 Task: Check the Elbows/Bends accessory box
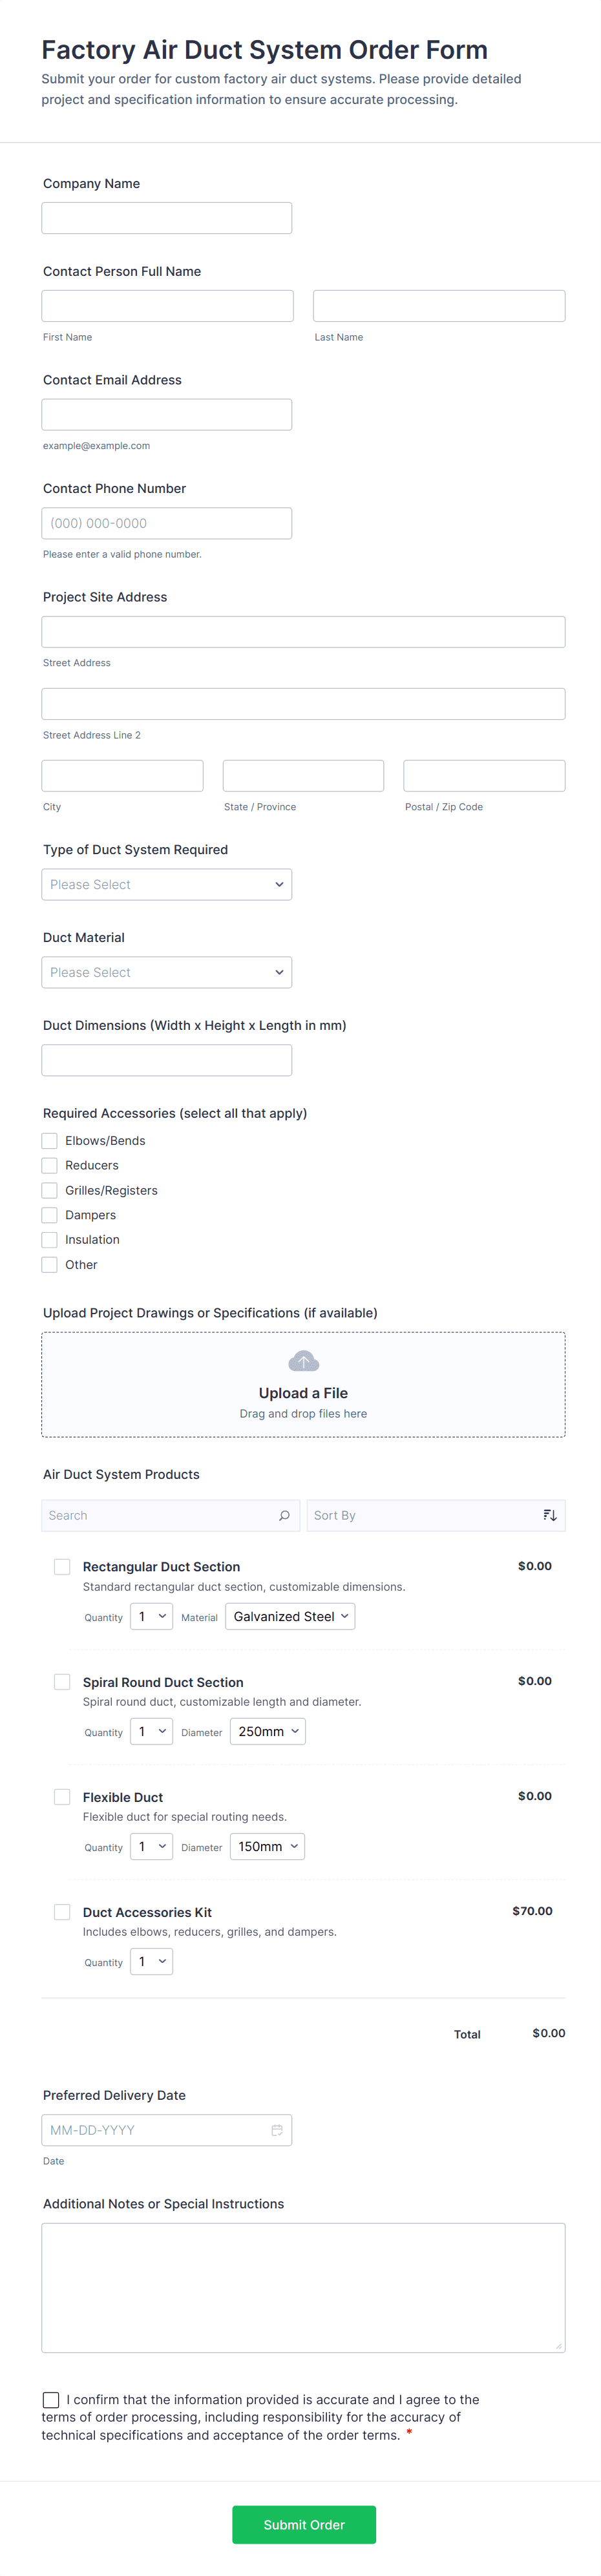coord(50,1141)
